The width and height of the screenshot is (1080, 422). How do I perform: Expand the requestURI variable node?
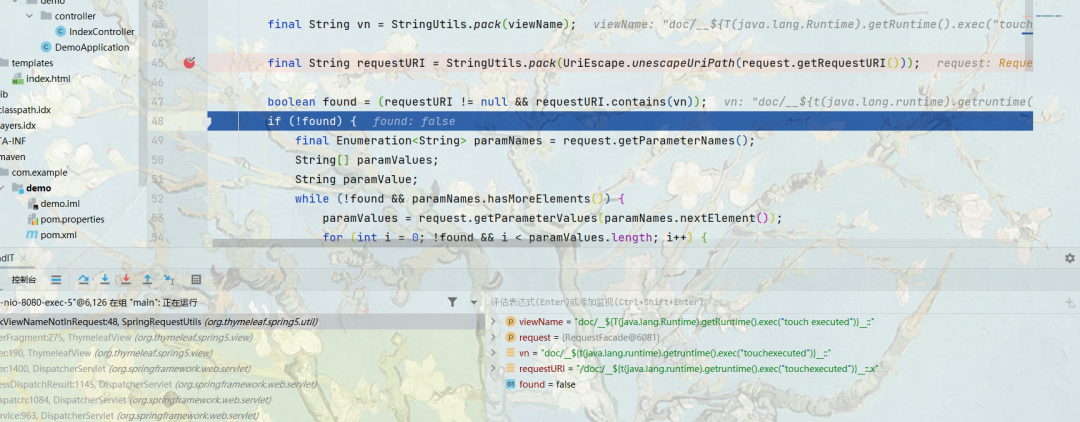point(493,369)
